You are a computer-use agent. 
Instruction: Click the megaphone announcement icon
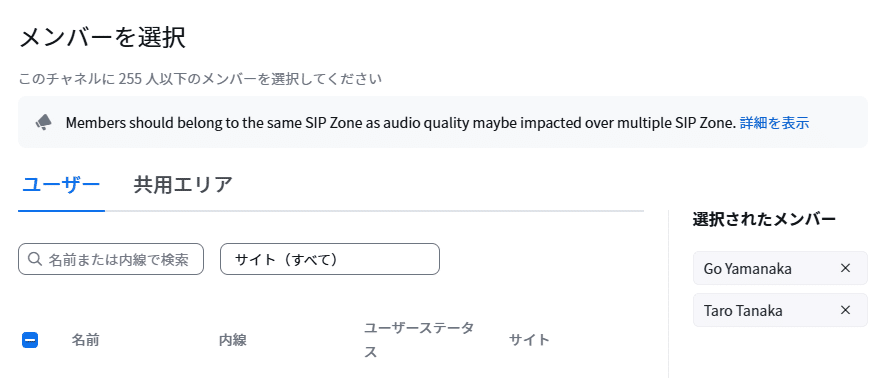click(44, 122)
